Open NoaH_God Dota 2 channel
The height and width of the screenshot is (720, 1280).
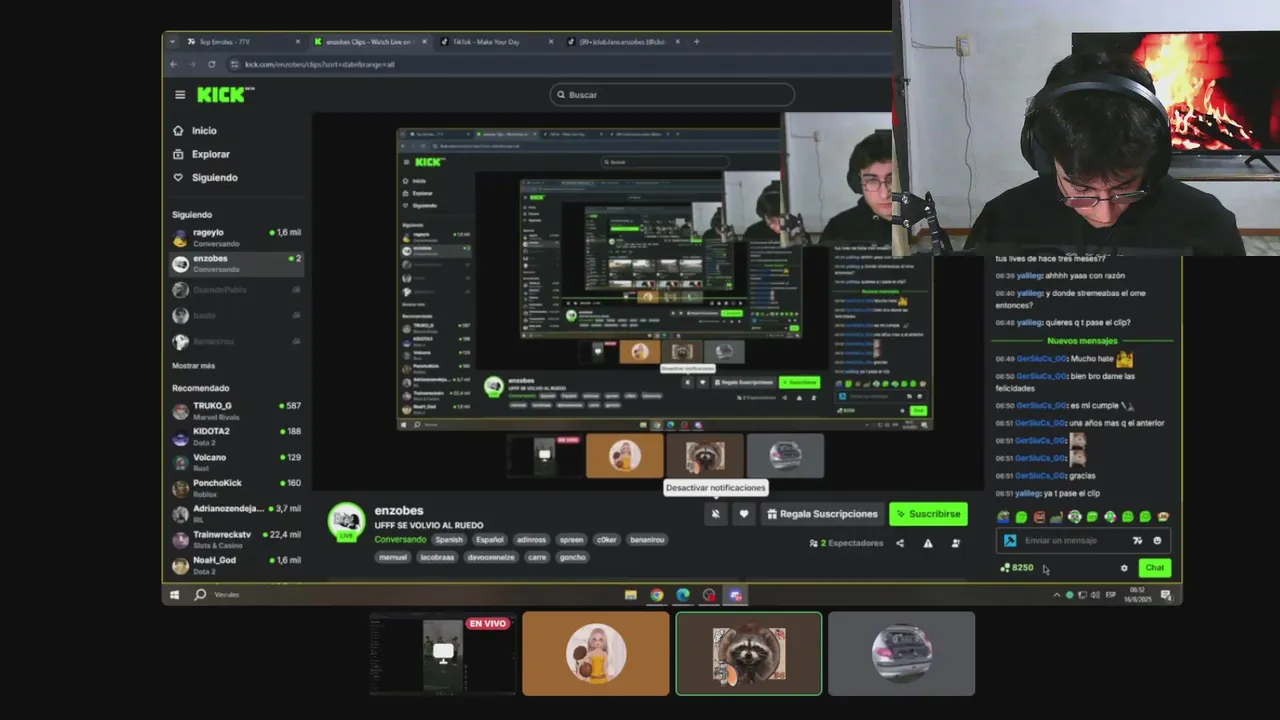pyautogui.click(x=236, y=565)
